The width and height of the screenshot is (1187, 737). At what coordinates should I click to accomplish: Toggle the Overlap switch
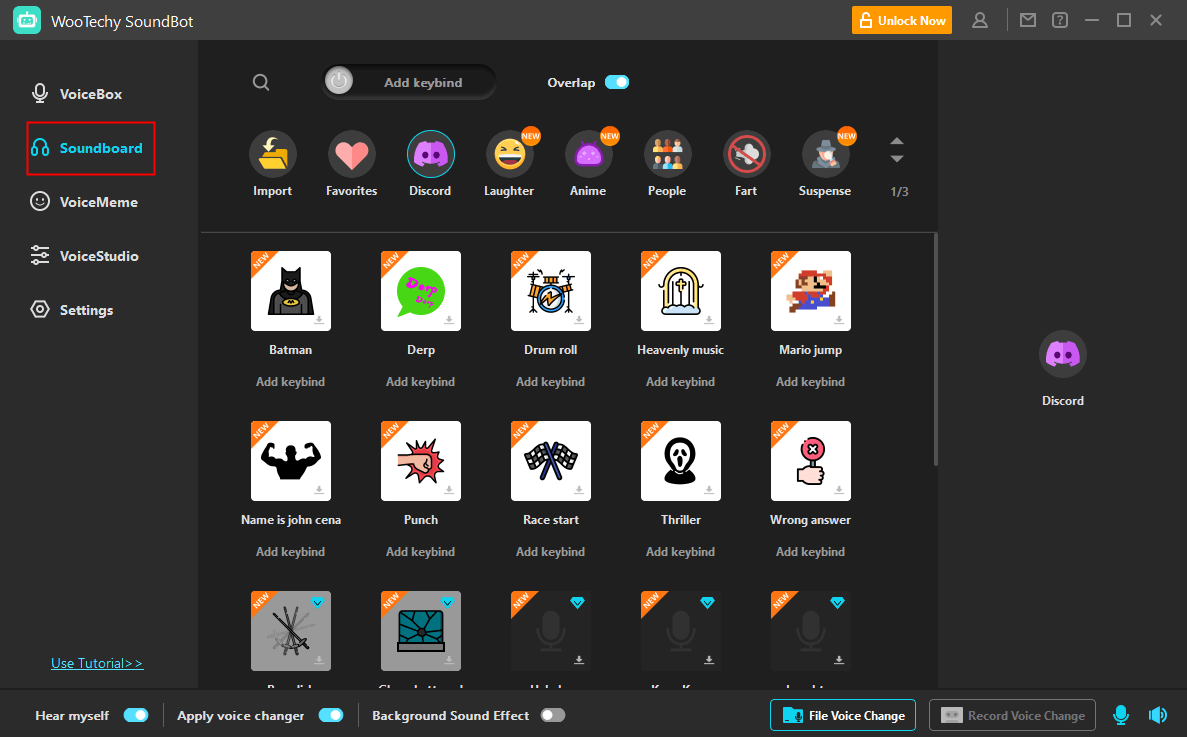617,83
